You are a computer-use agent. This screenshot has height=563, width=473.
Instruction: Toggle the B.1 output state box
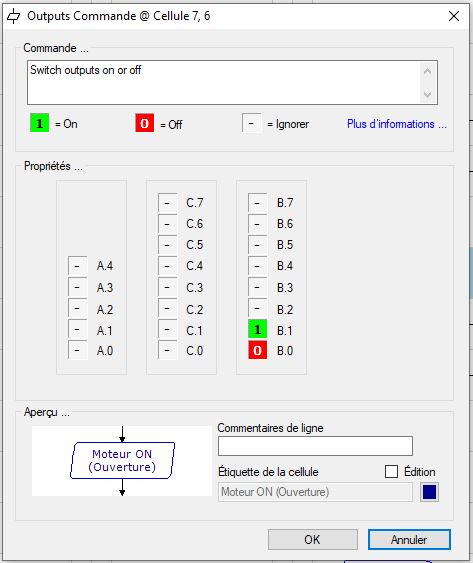257,329
